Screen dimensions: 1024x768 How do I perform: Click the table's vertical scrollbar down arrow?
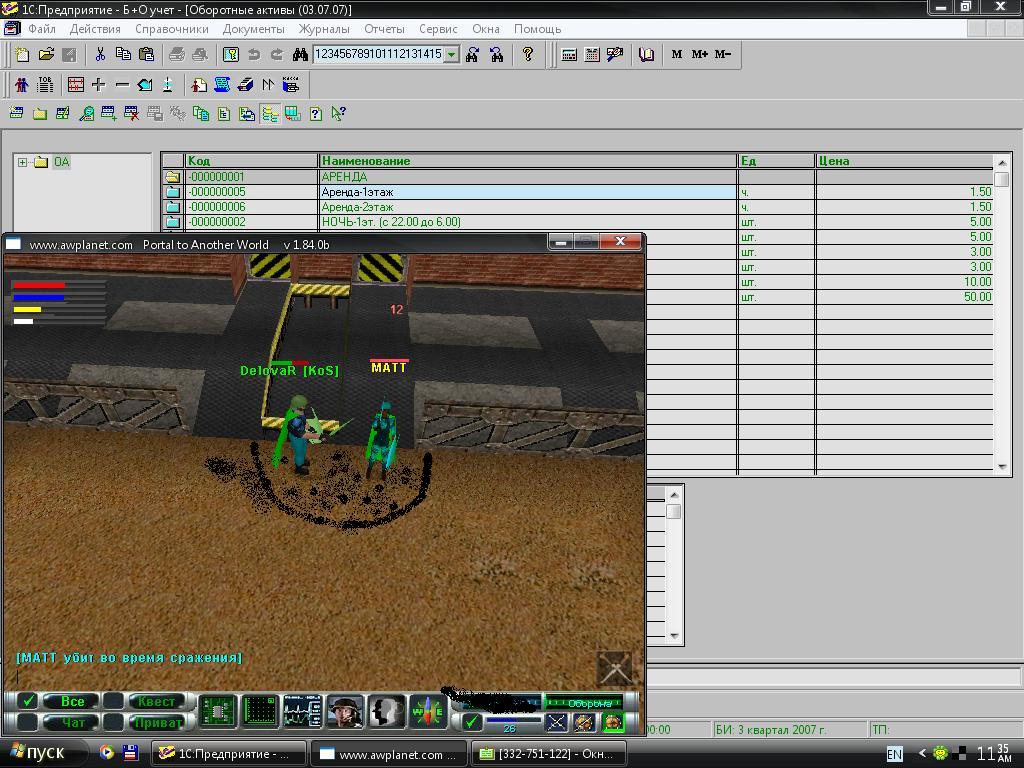pyautogui.click(x=1002, y=466)
